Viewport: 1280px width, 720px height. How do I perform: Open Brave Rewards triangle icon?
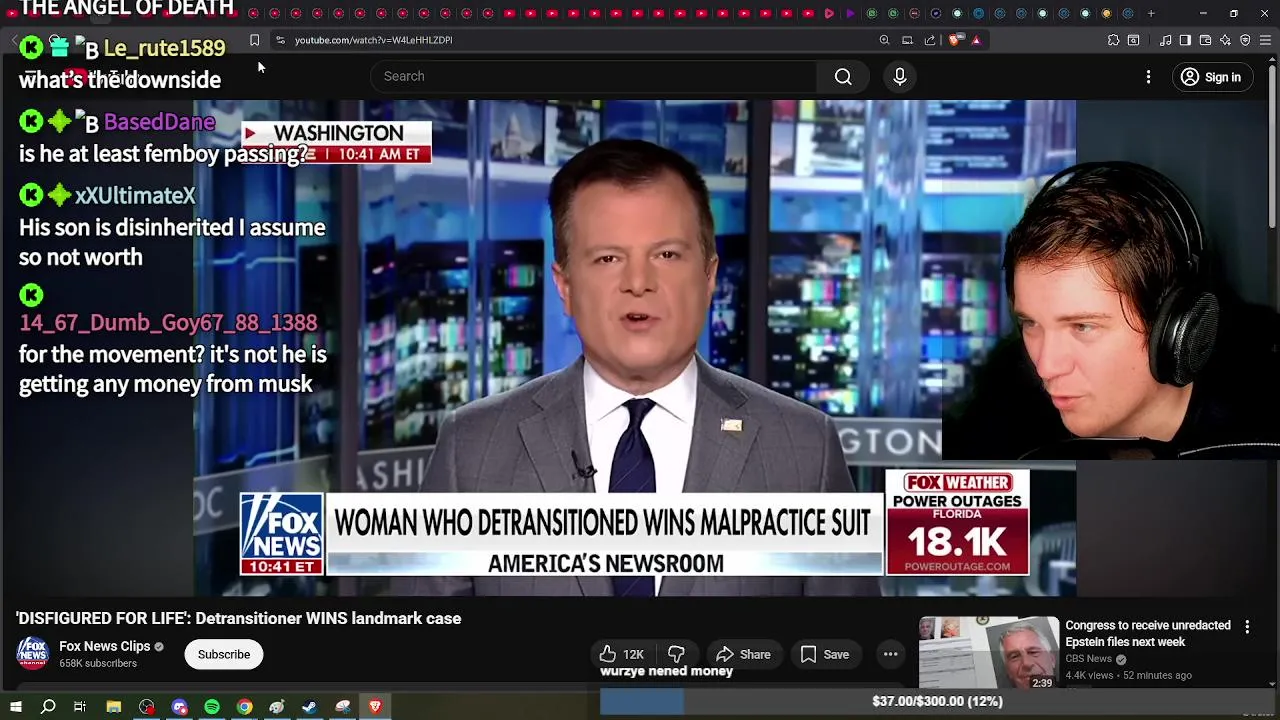(x=976, y=40)
